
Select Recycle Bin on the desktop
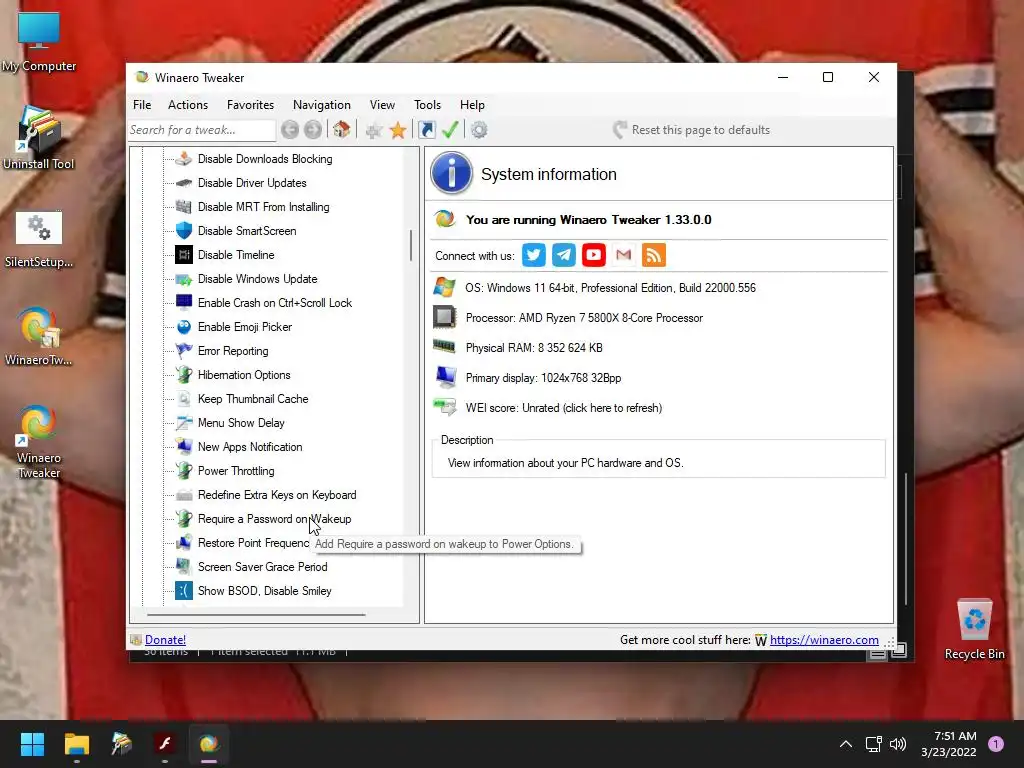tap(974, 628)
